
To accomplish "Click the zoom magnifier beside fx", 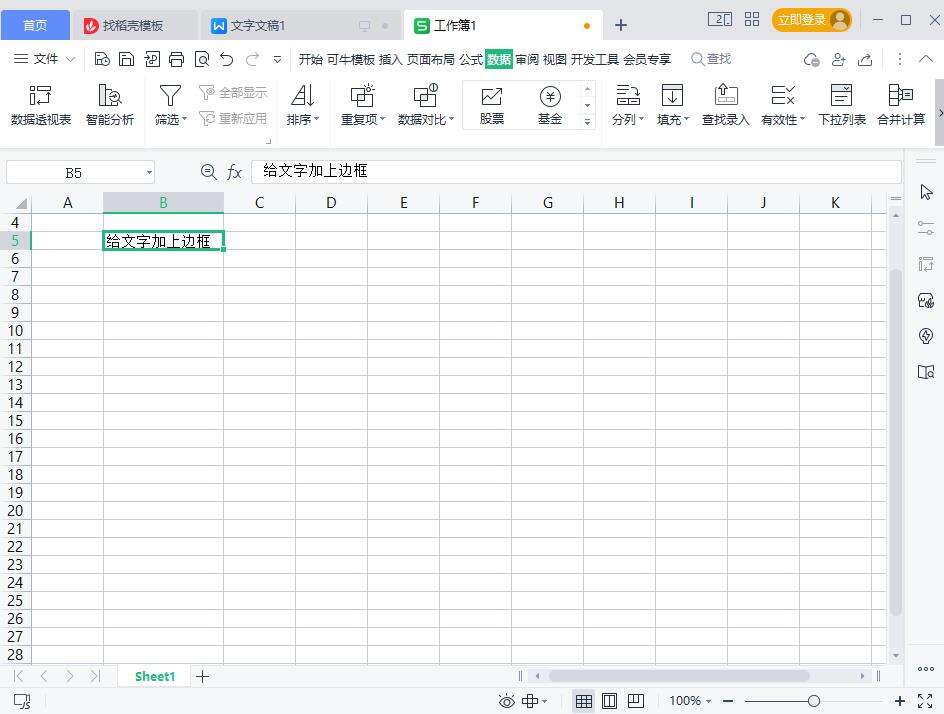I will [208, 172].
